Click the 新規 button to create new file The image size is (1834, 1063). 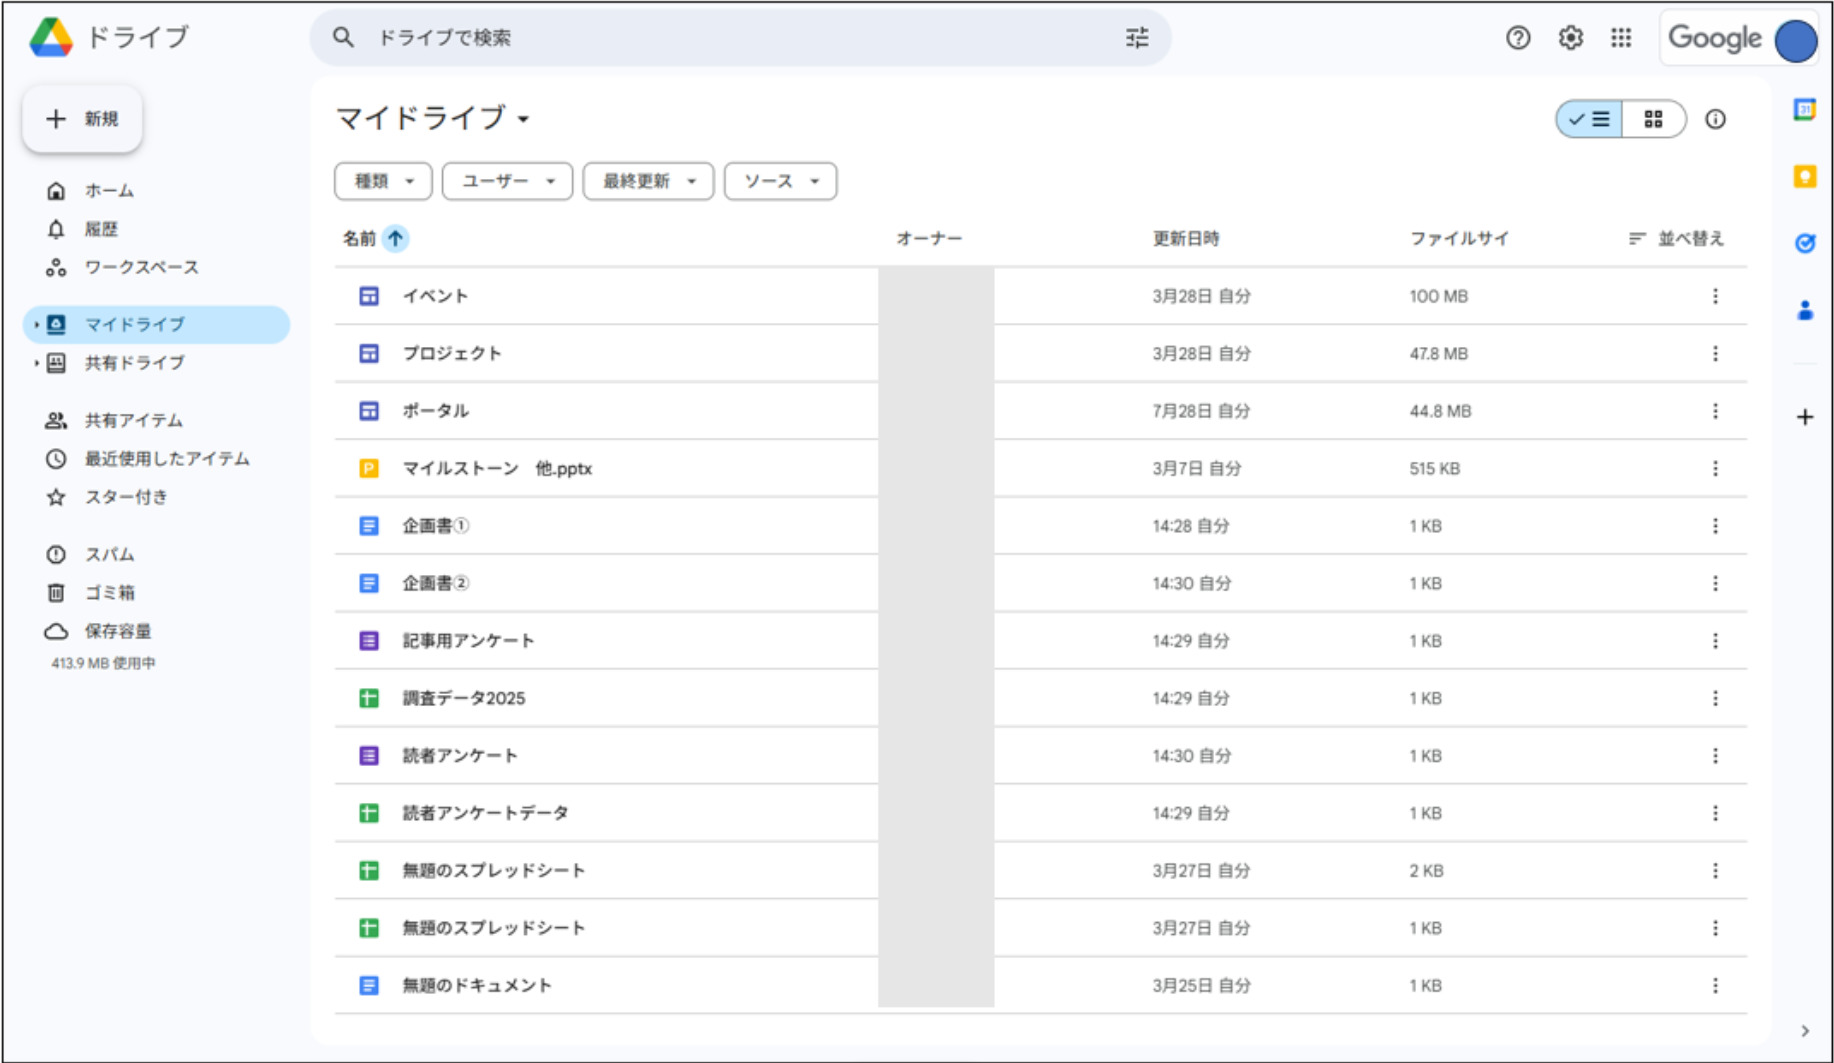point(82,118)
